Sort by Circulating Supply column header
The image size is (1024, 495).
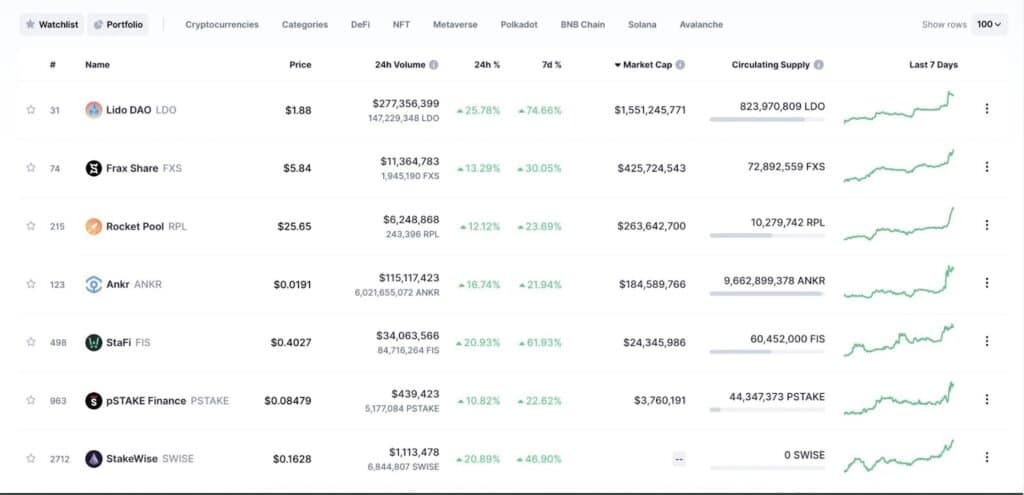click(x=771, y=65)
